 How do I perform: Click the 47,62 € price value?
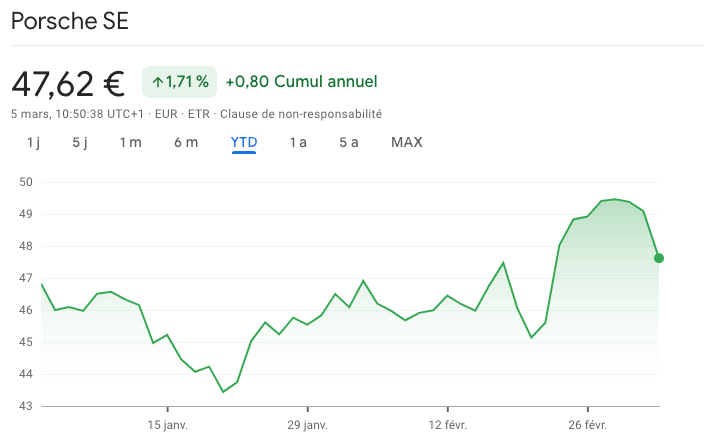(68, 82)
